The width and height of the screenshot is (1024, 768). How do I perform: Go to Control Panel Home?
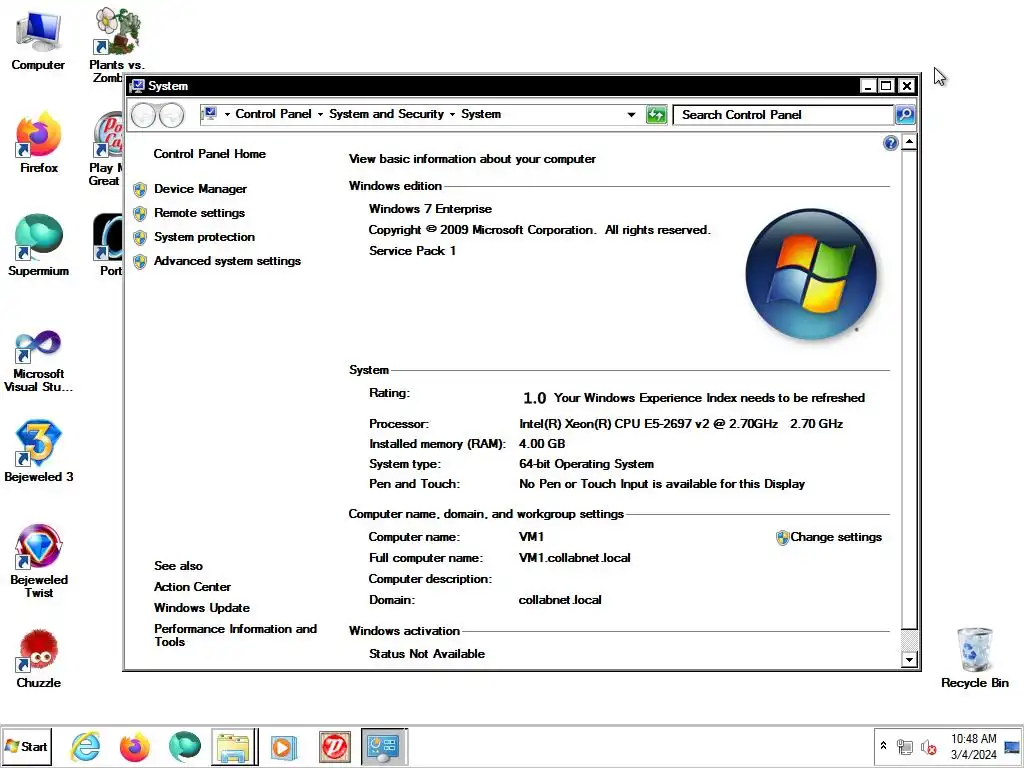point(210,154)
